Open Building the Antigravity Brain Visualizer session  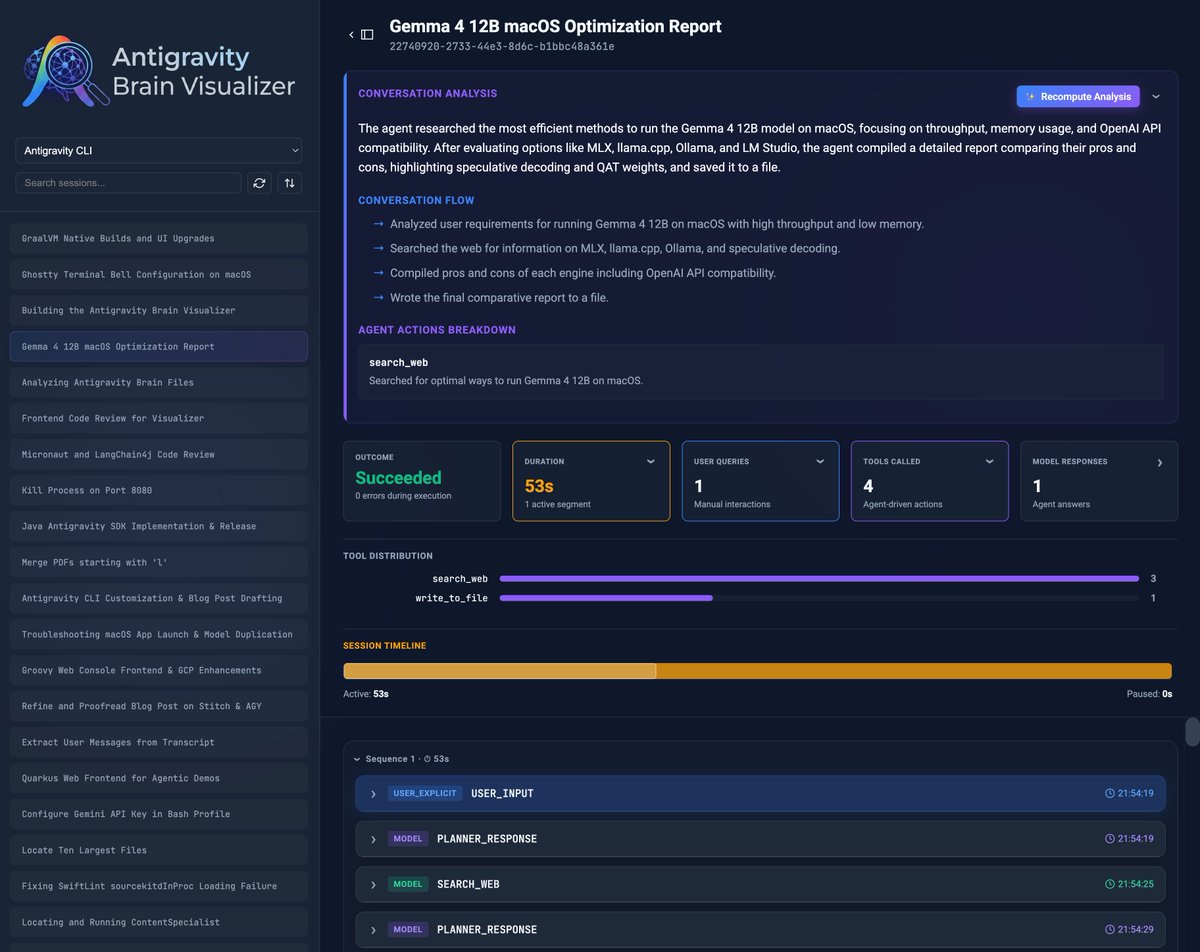(x=158, y=310)
